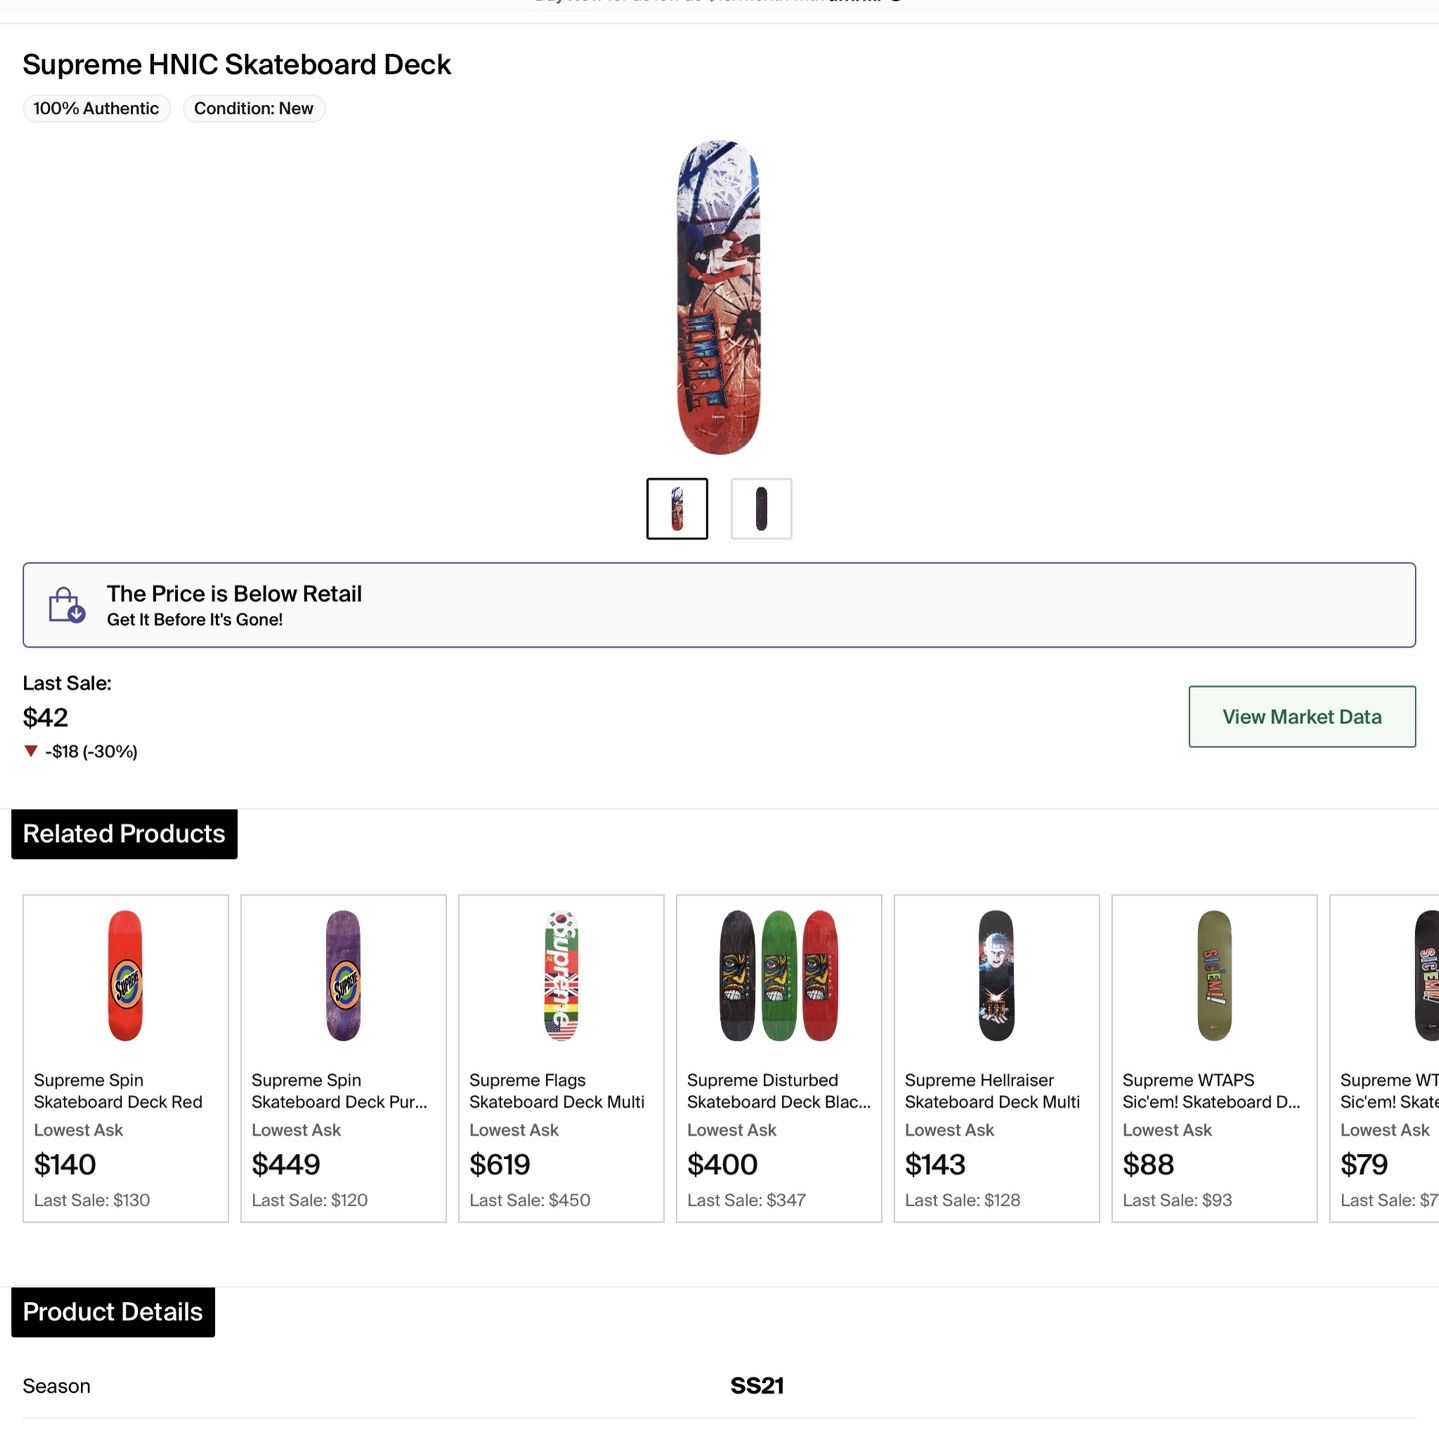Click the Related Products section header
This screenshot has width=1439, height=1439.
click(124, 834)
